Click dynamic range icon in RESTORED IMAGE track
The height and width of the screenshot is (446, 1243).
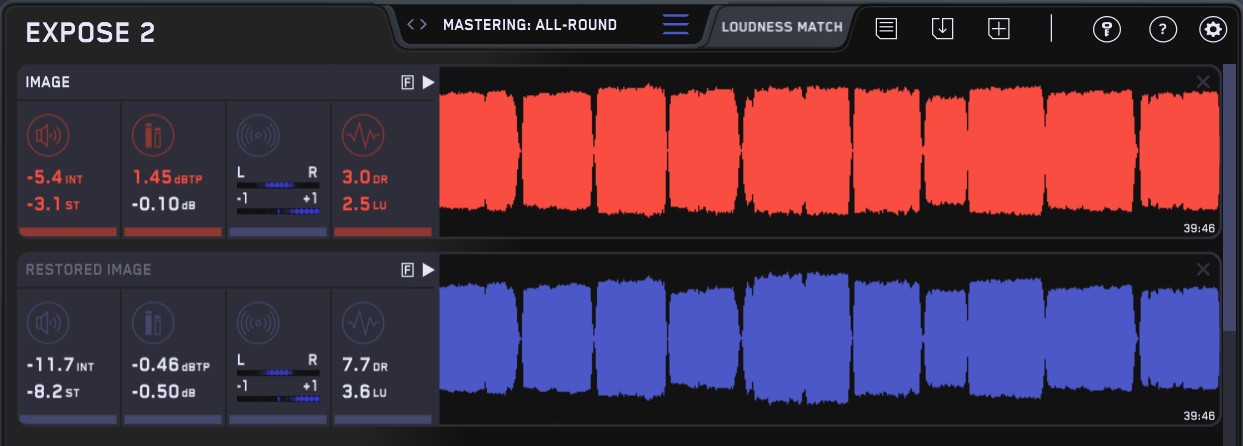pyautogui.click(x=363, y=322)
